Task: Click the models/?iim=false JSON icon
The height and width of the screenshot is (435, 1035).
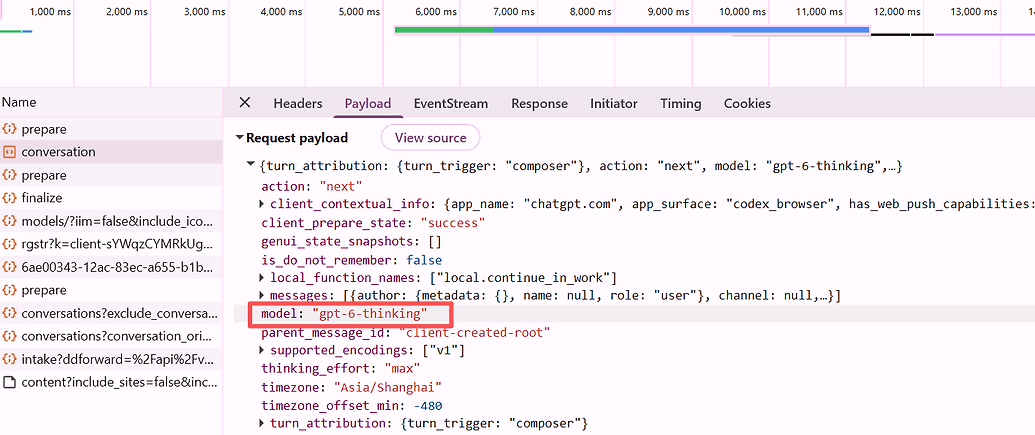Action: [x=9, y=220]
